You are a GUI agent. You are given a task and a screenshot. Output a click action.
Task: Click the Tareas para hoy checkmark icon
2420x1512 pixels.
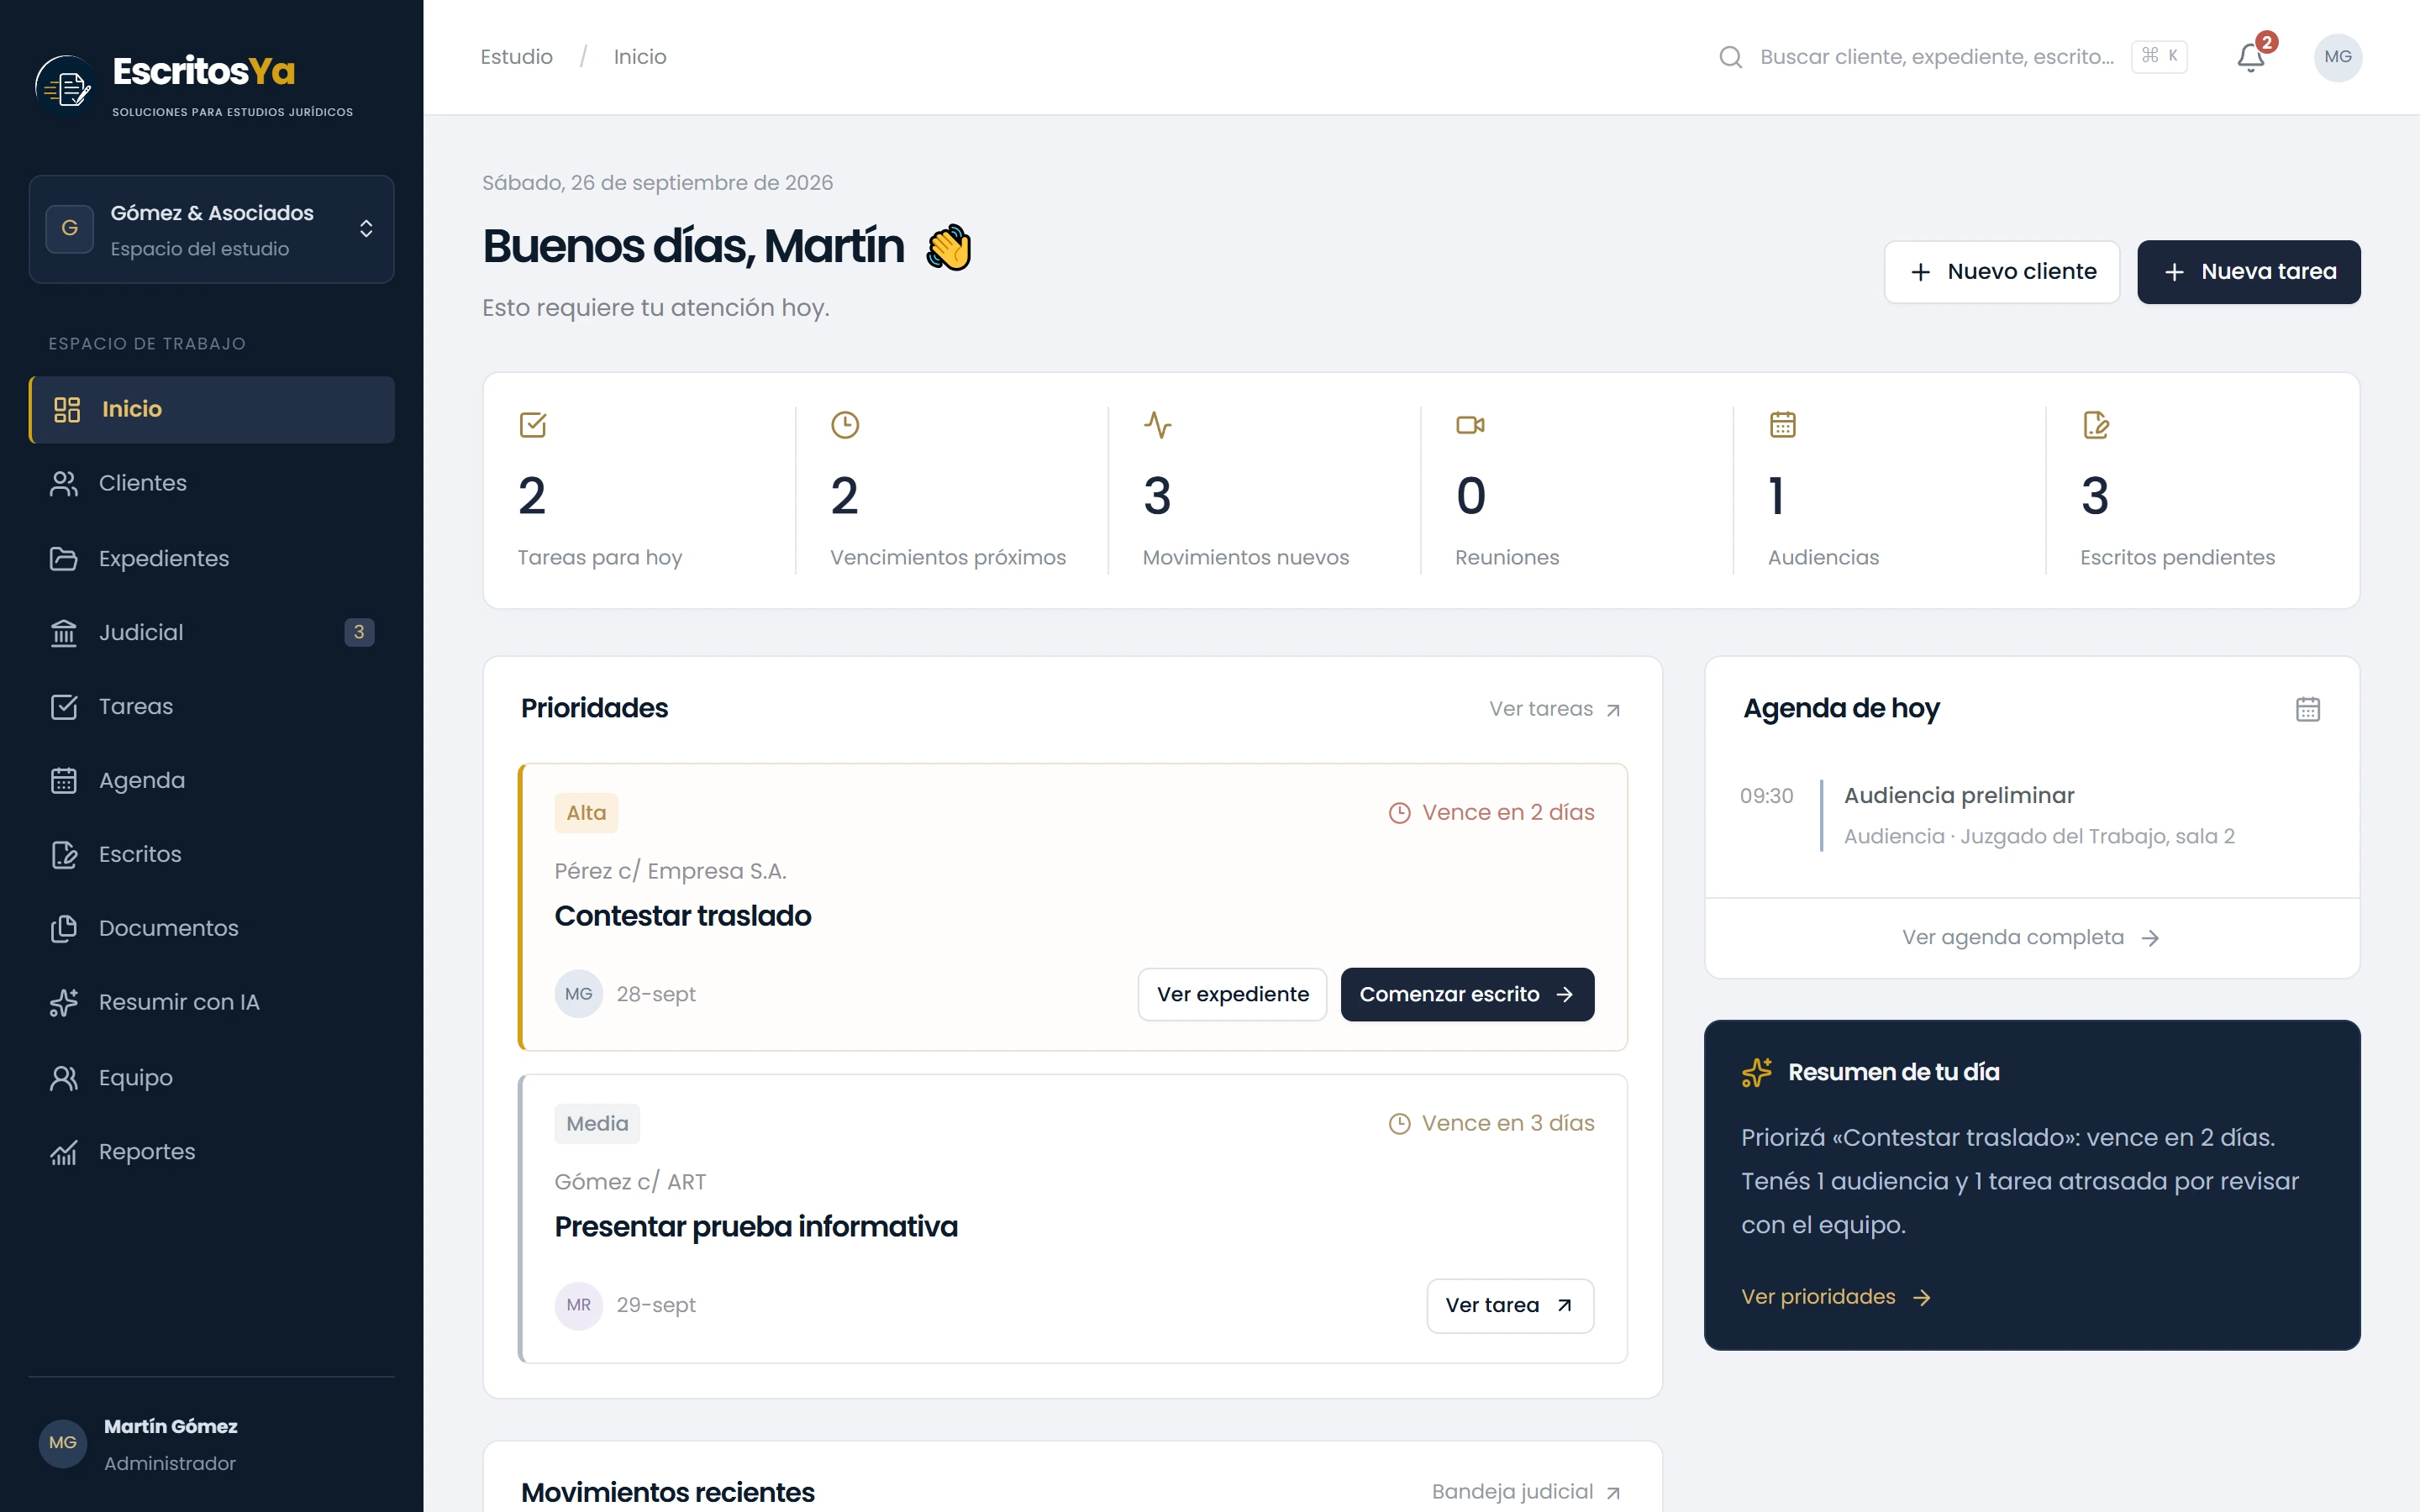click(533, 425)
